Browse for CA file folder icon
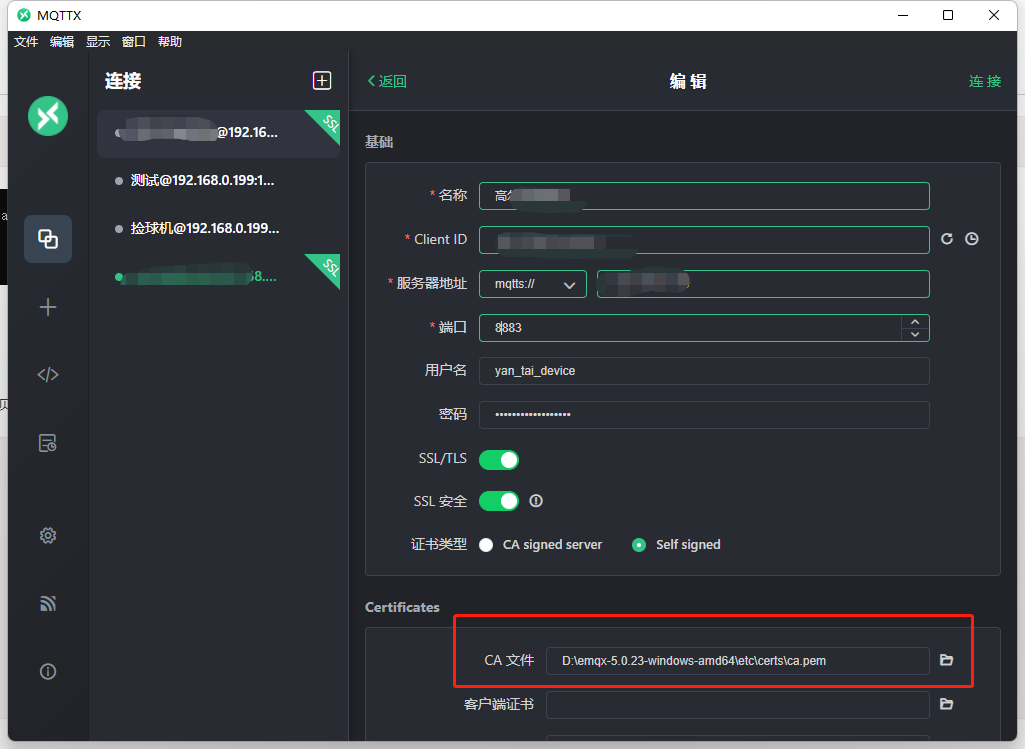Screen dimensions: 1025x749 point(947,660)
